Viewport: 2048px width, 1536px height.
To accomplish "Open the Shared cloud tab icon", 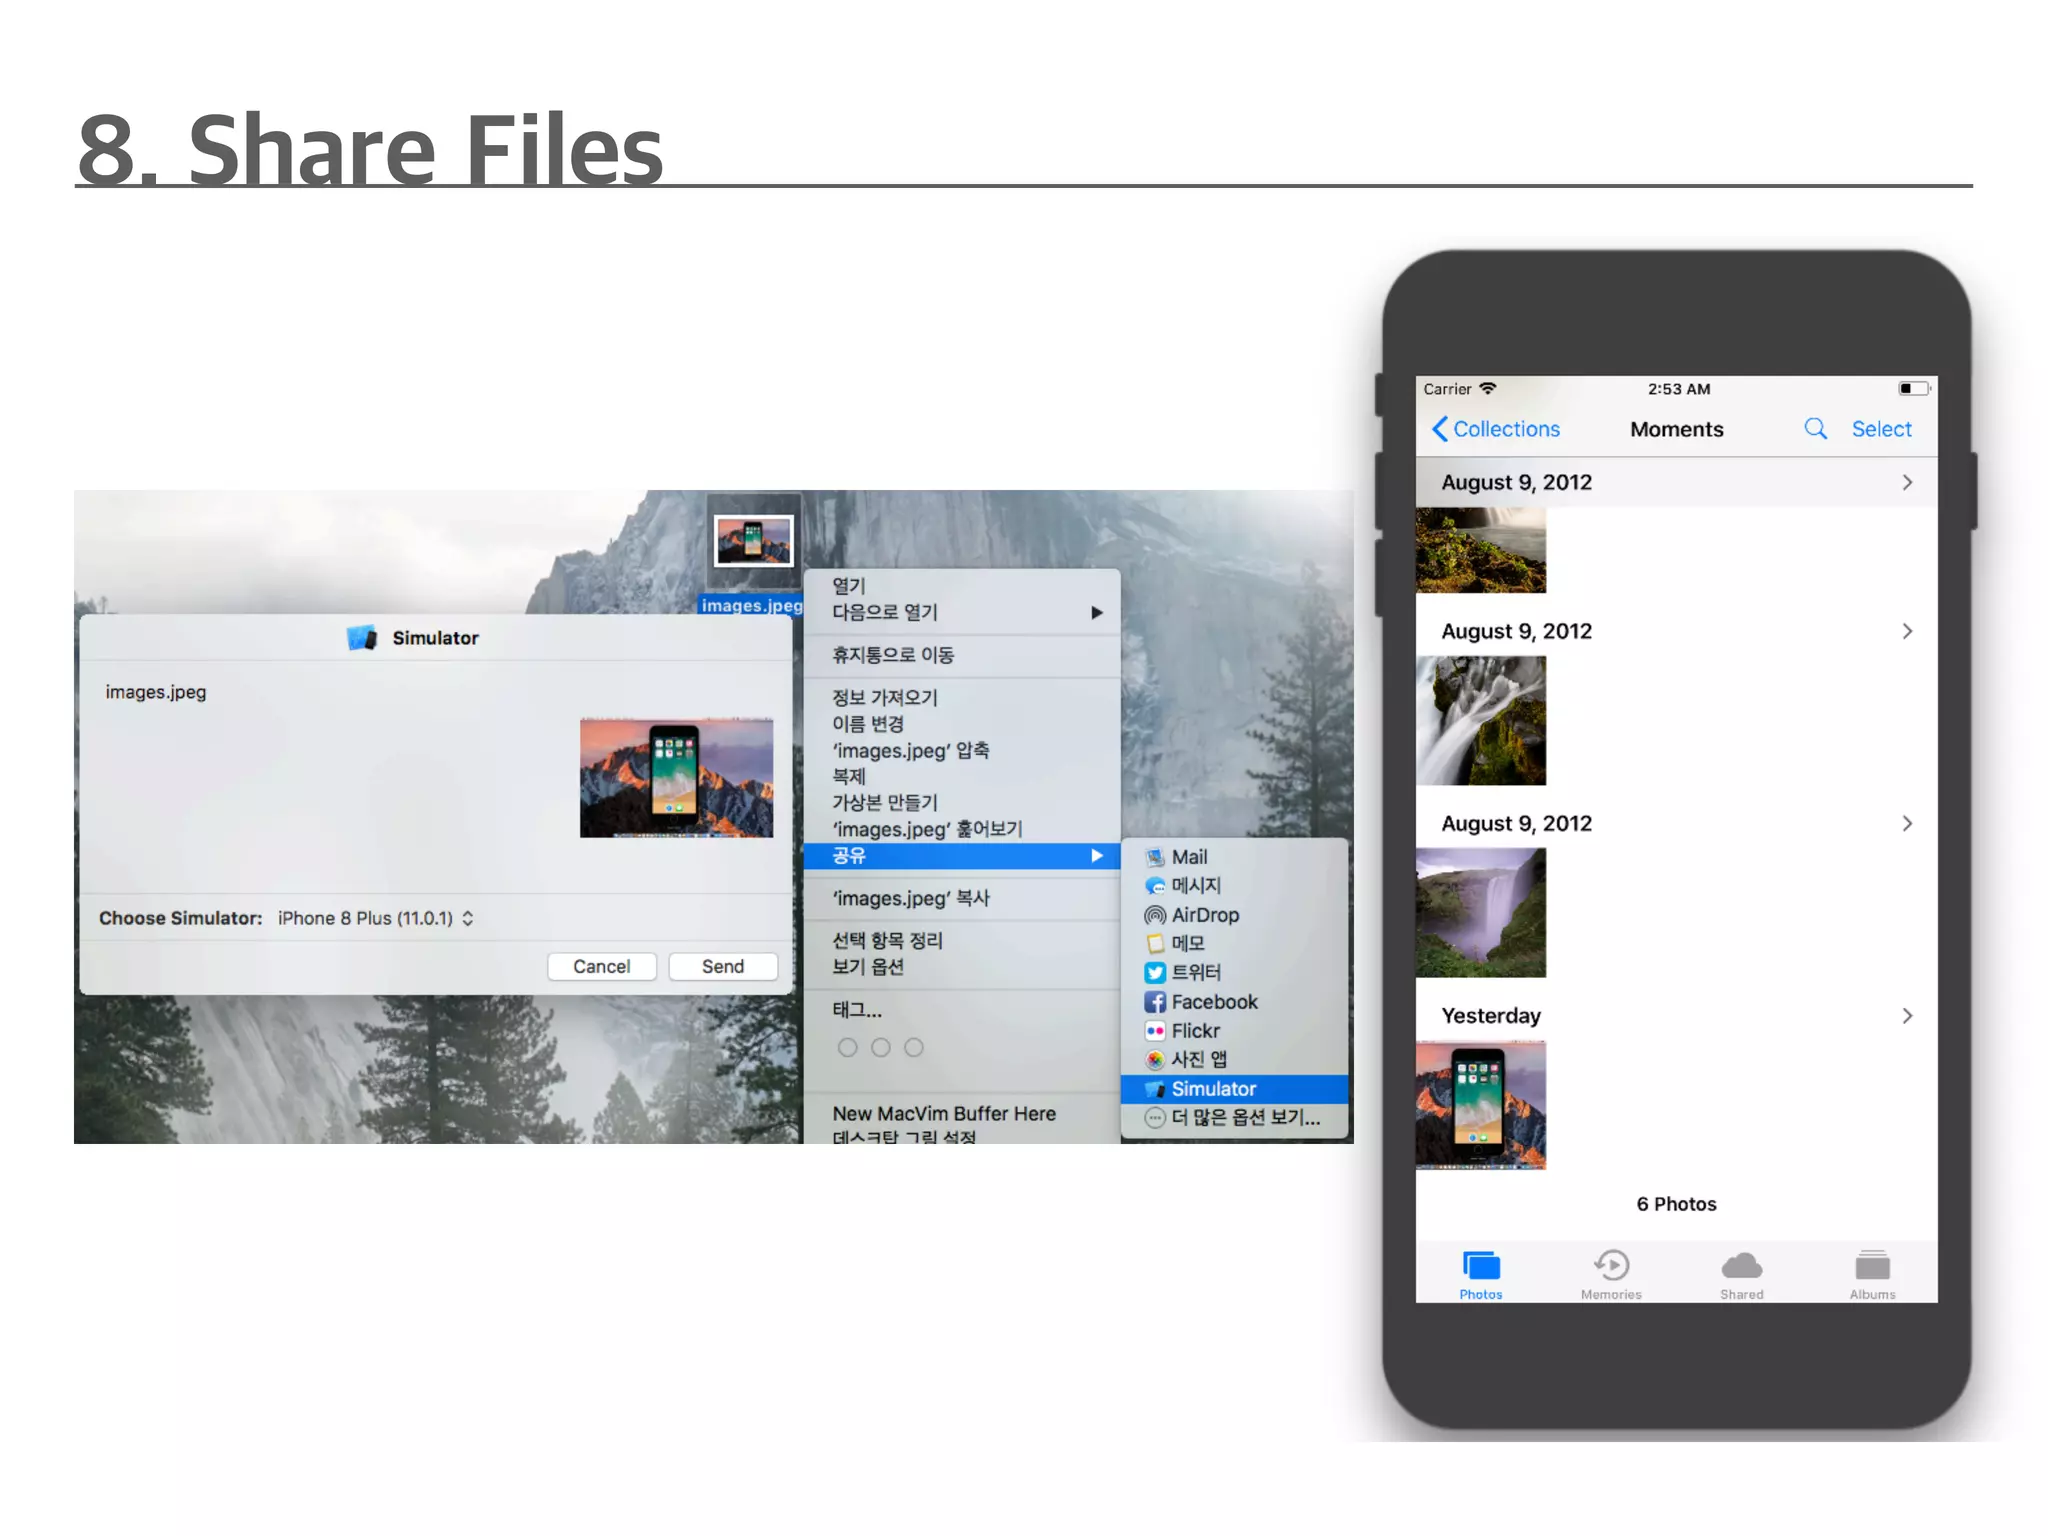I will coord(1741,1267).
